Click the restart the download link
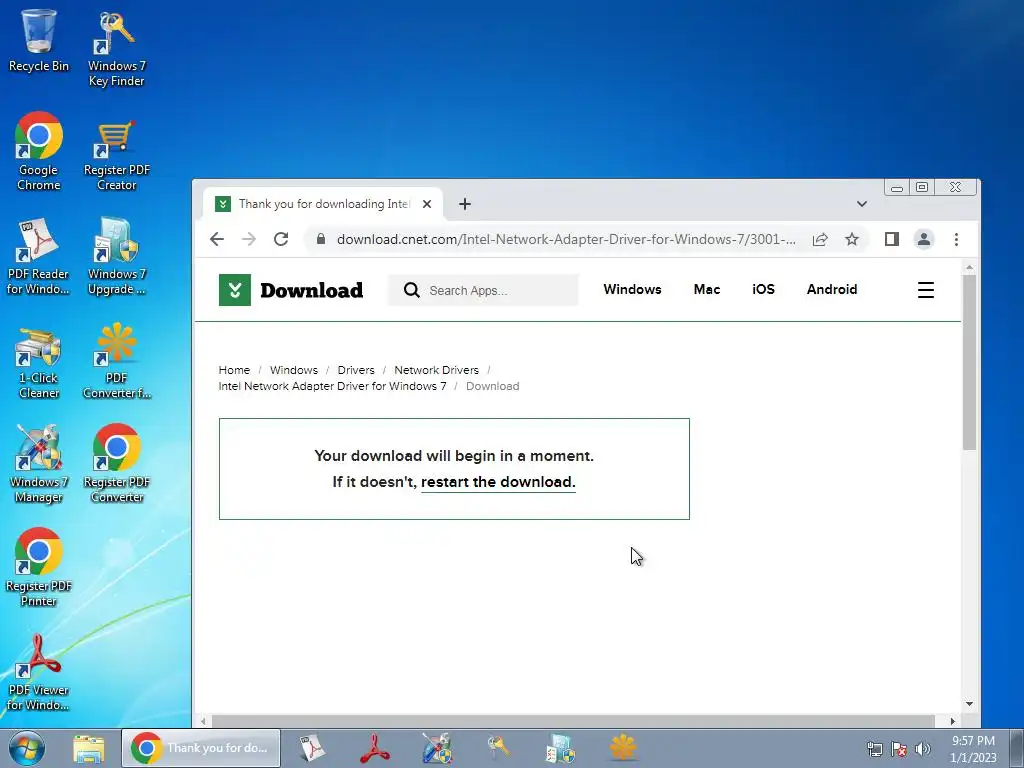 [x=498, y=482]
